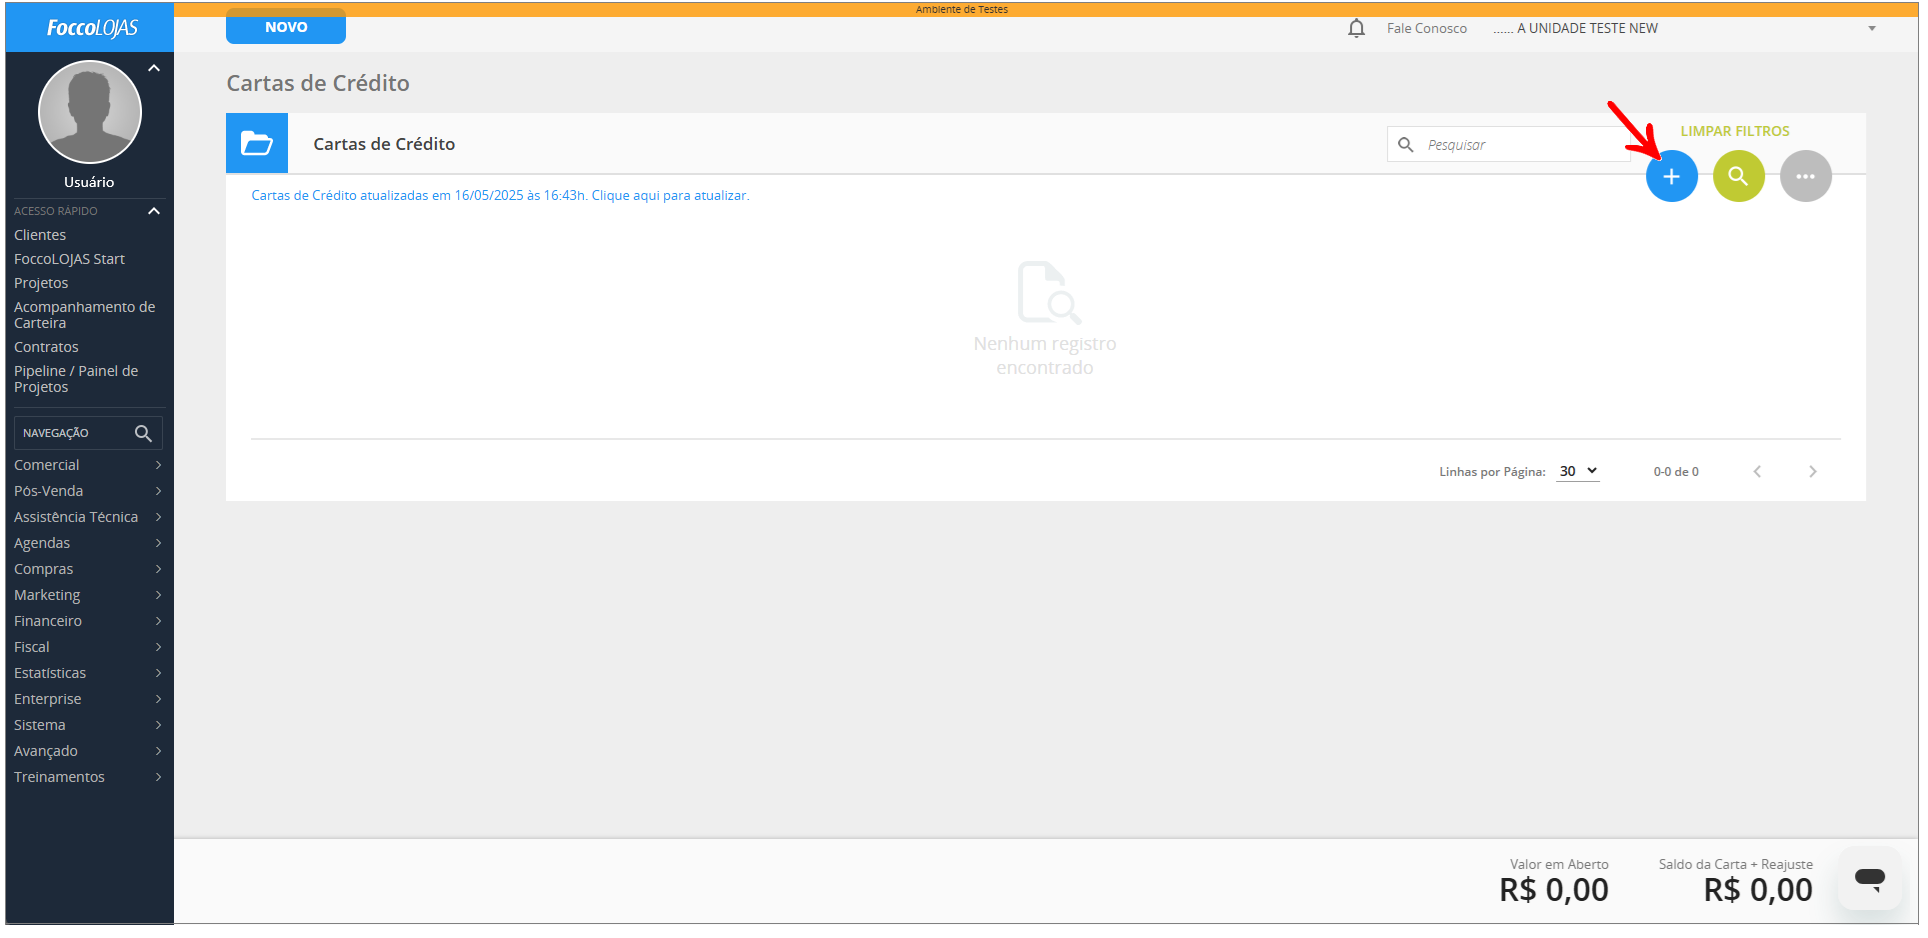Expand the Enterprise menu
Viewport: 1928px width, 938px height.
coord(88,699)
